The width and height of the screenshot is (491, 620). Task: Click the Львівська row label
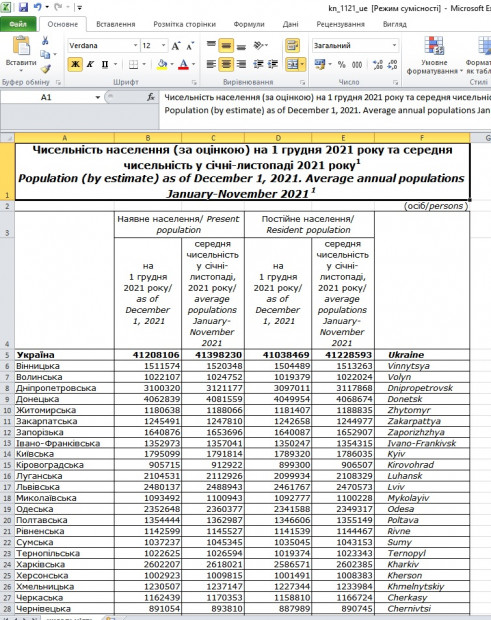[64, 487]
